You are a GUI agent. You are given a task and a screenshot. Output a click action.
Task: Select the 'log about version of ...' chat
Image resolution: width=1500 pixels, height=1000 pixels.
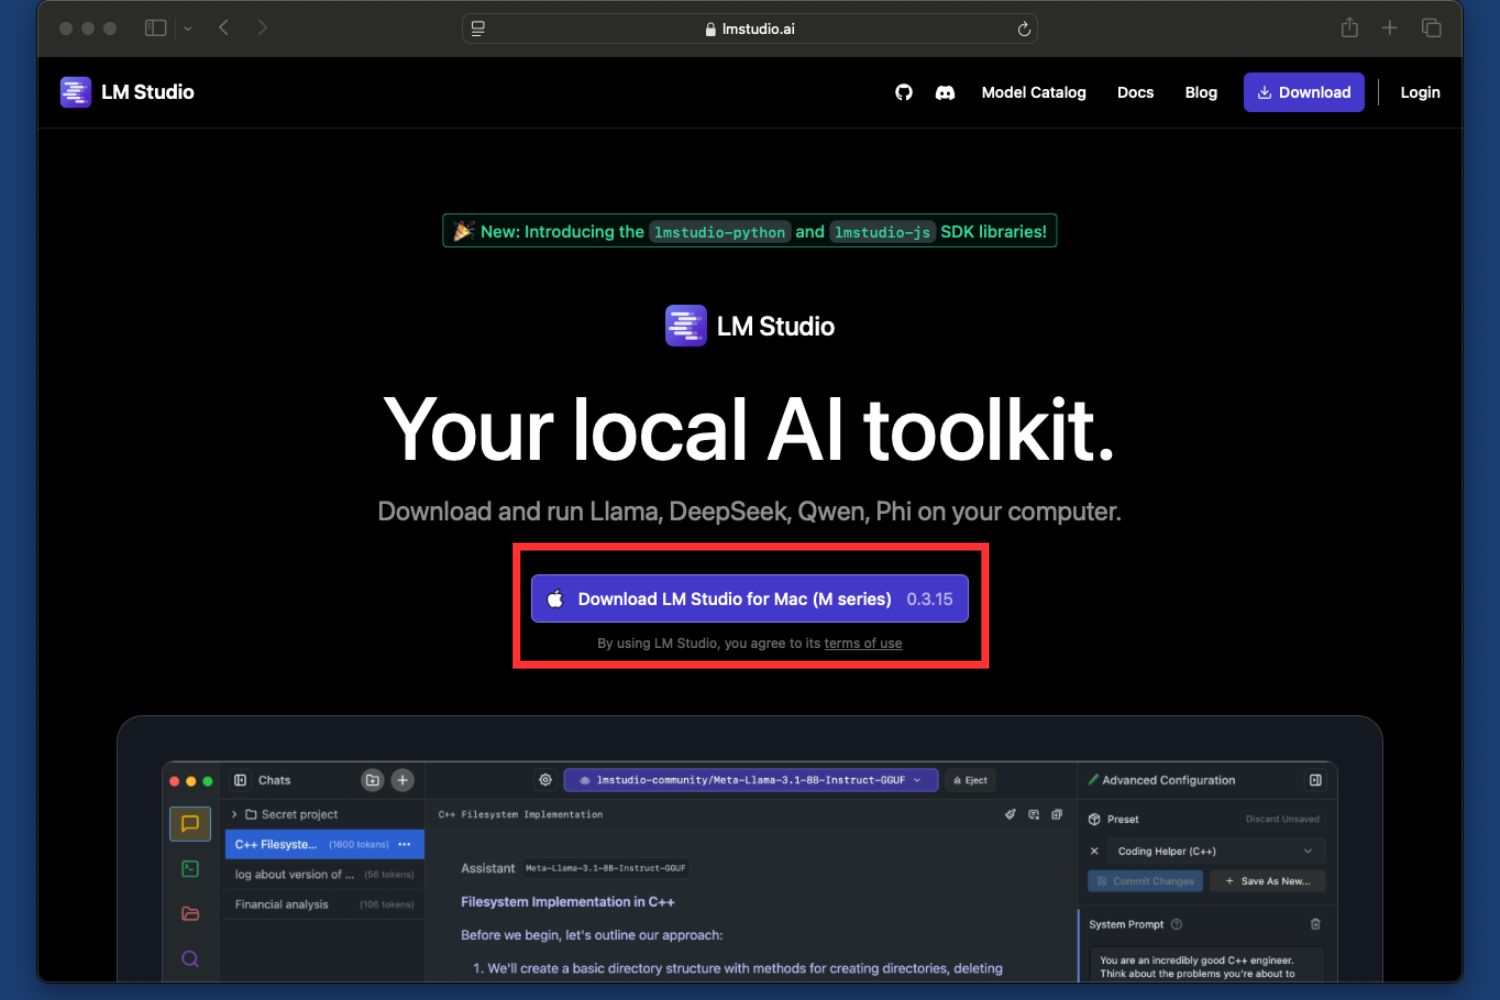click(325, 874)
